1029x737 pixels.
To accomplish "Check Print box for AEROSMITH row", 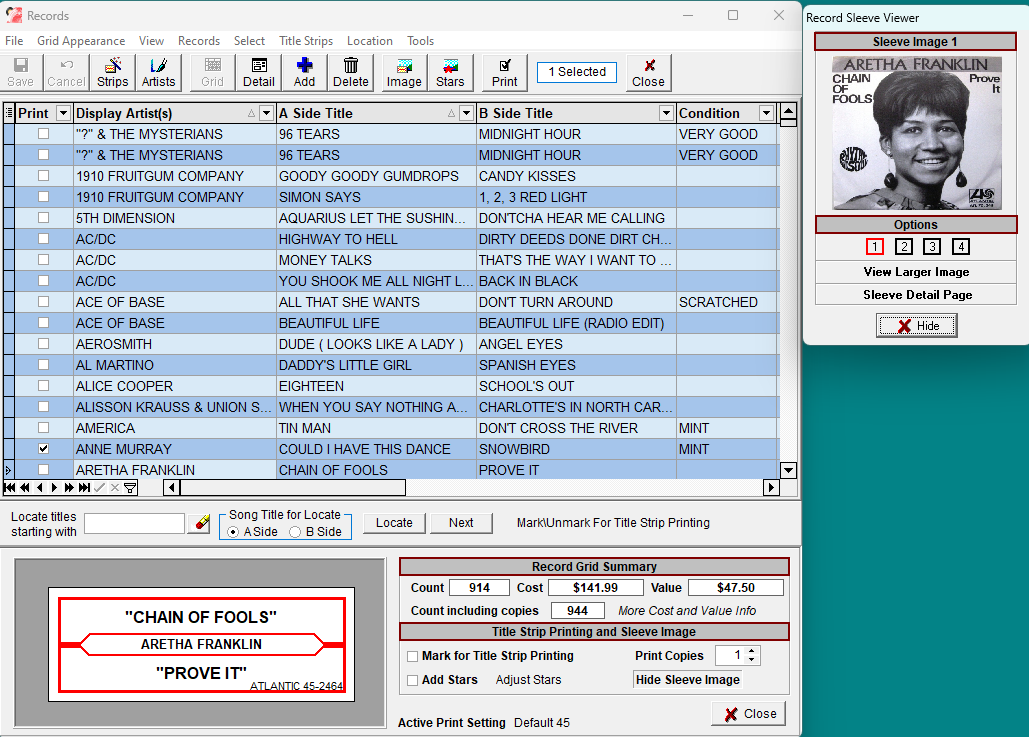I will point(43,343).
